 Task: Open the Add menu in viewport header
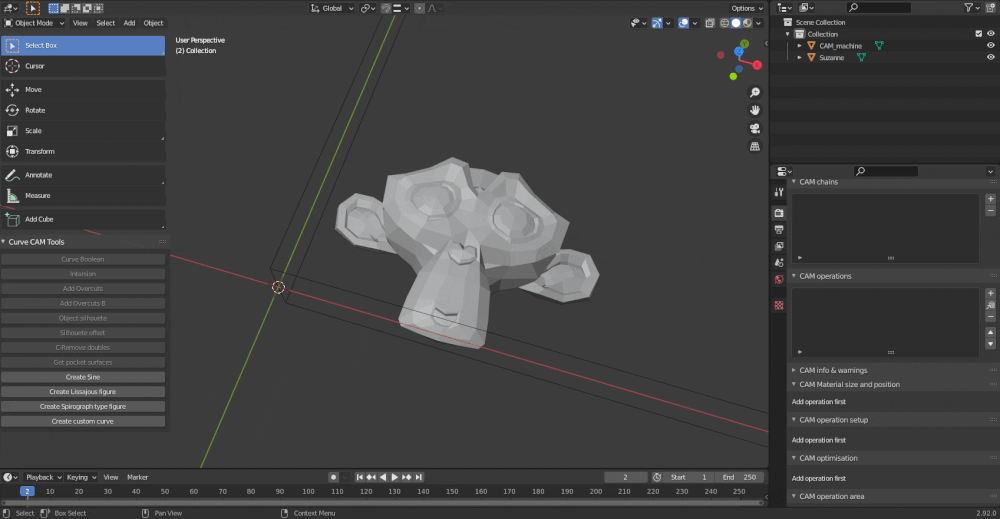pyautogui.click(x=129, y=23)
